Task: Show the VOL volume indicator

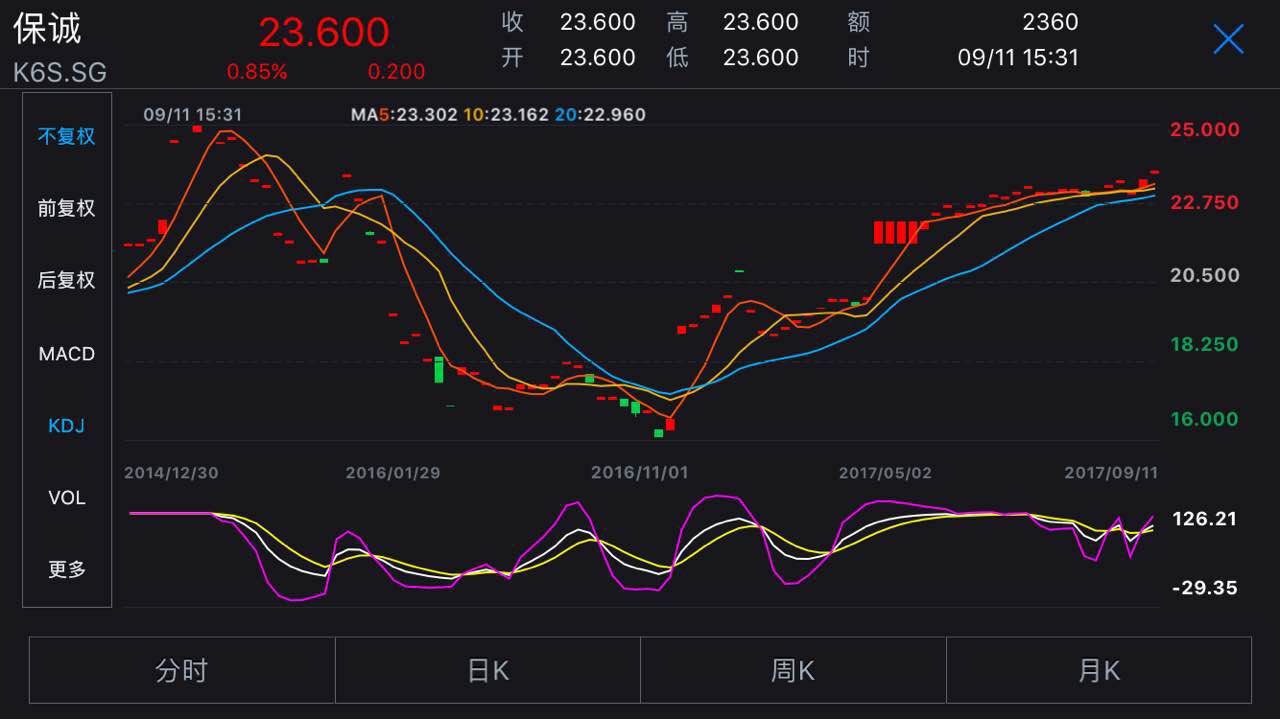Action: tap(67, 498)
